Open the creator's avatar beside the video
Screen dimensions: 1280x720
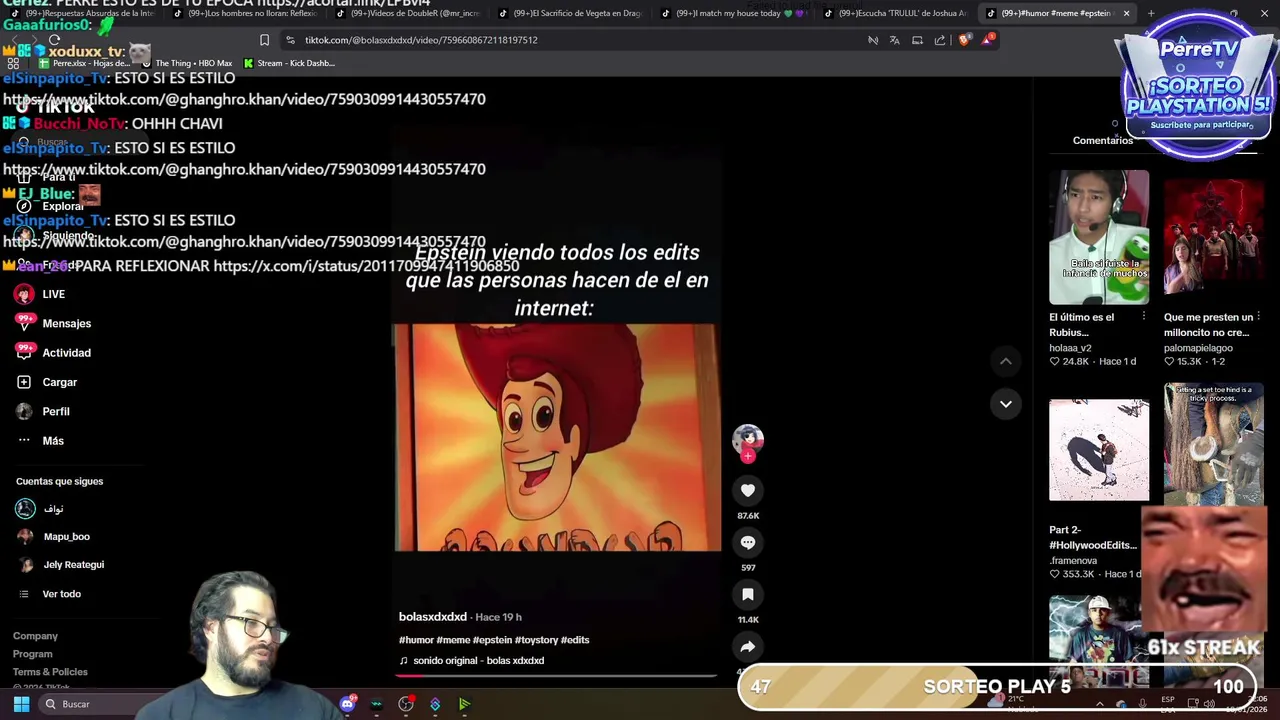point(748,438)
